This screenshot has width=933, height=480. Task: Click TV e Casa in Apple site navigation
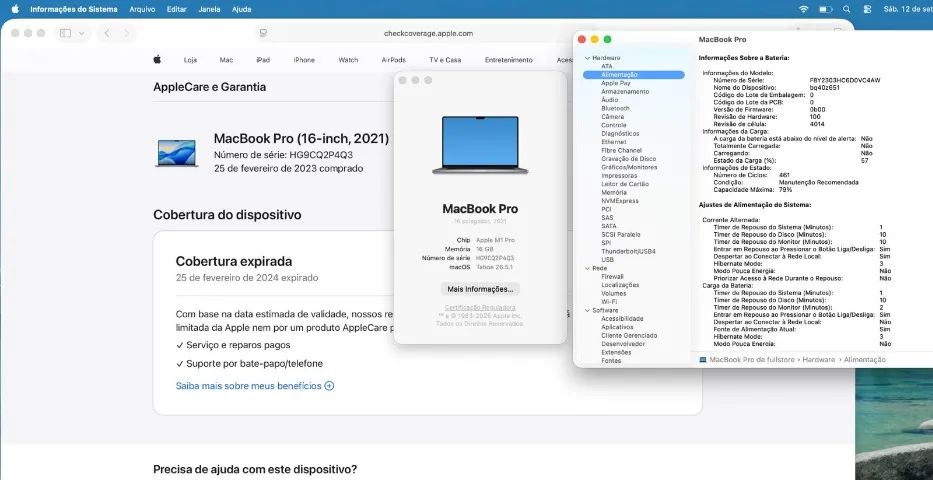(x=445, y=60)
